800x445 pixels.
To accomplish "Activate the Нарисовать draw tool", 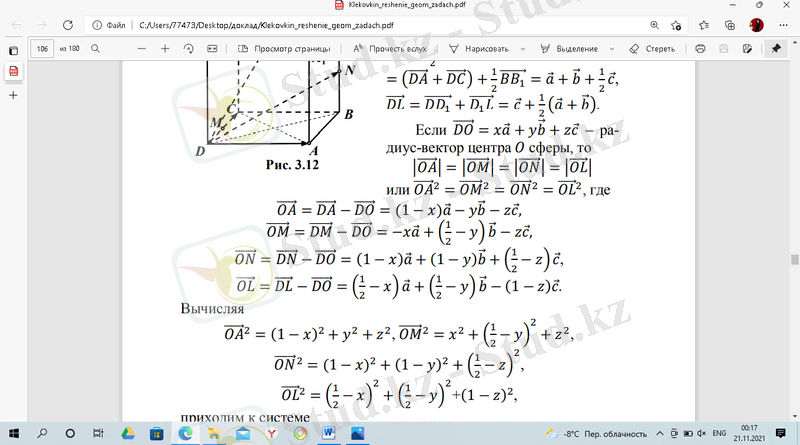I will [x=479, y=48].
